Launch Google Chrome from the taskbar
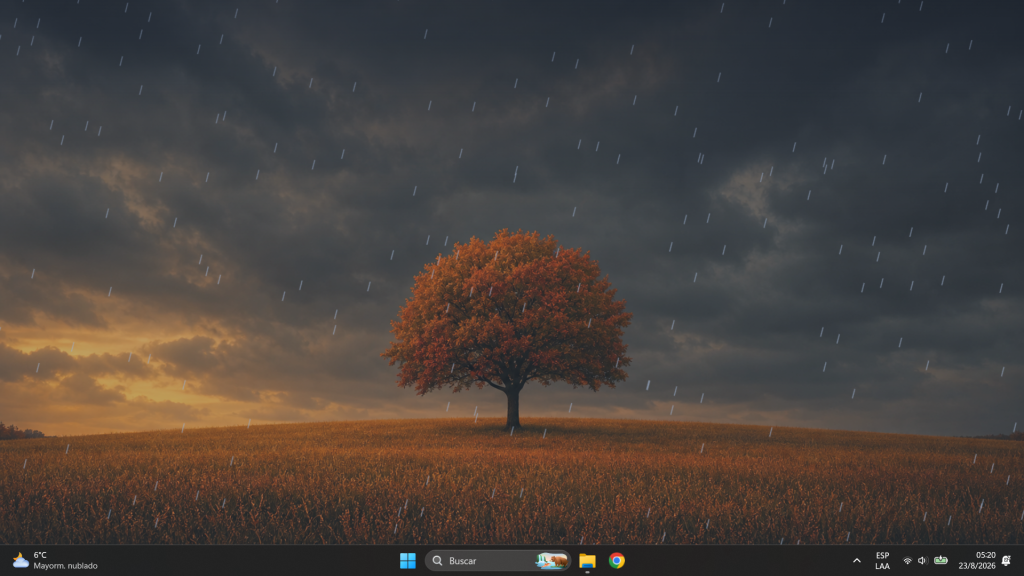 616,560
